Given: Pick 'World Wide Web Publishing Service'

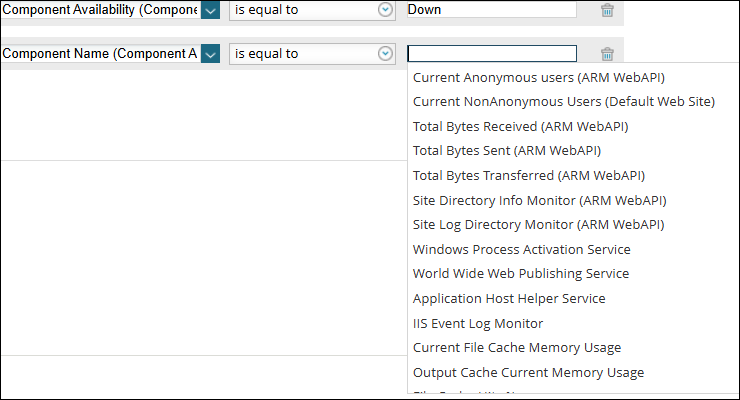Looking at the screenshot, I should (x=520, y=273).
